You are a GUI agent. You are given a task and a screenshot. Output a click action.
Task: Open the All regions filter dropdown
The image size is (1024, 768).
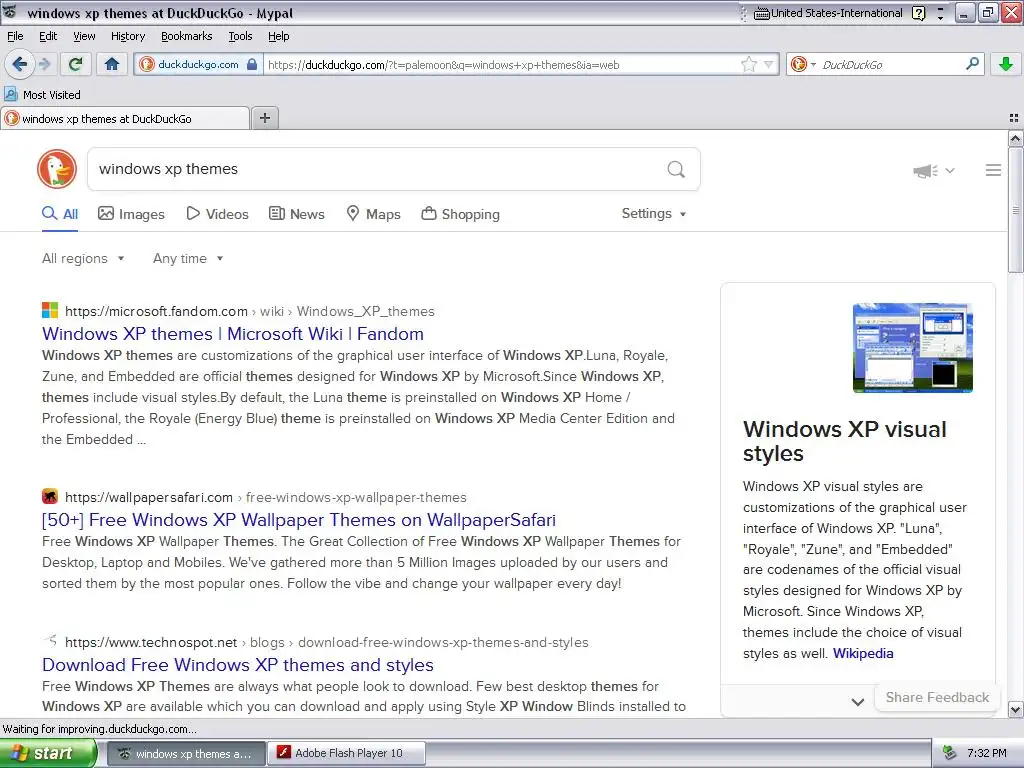tap(83, 259)
